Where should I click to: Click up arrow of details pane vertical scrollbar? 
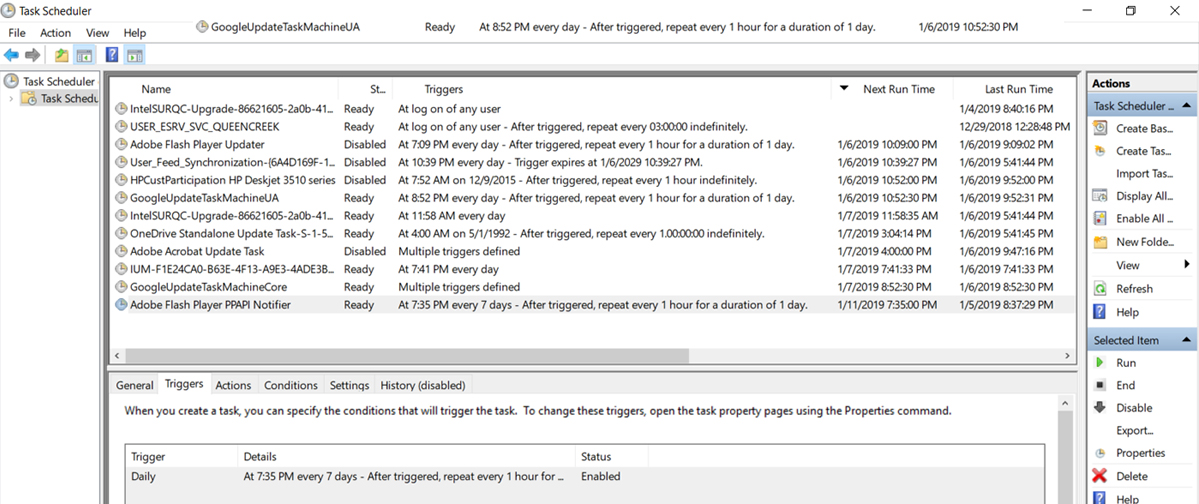(x=1064, y=402)
